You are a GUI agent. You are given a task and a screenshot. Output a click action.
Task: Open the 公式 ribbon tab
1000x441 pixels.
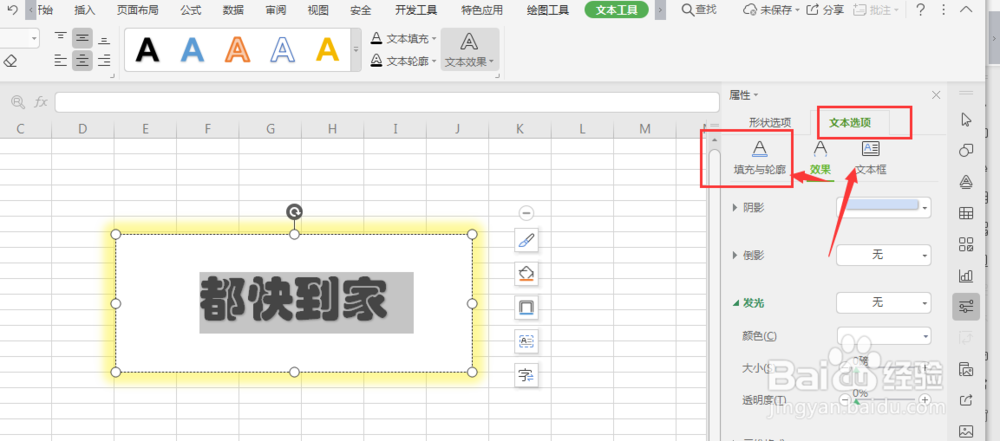tap(191, 10)
